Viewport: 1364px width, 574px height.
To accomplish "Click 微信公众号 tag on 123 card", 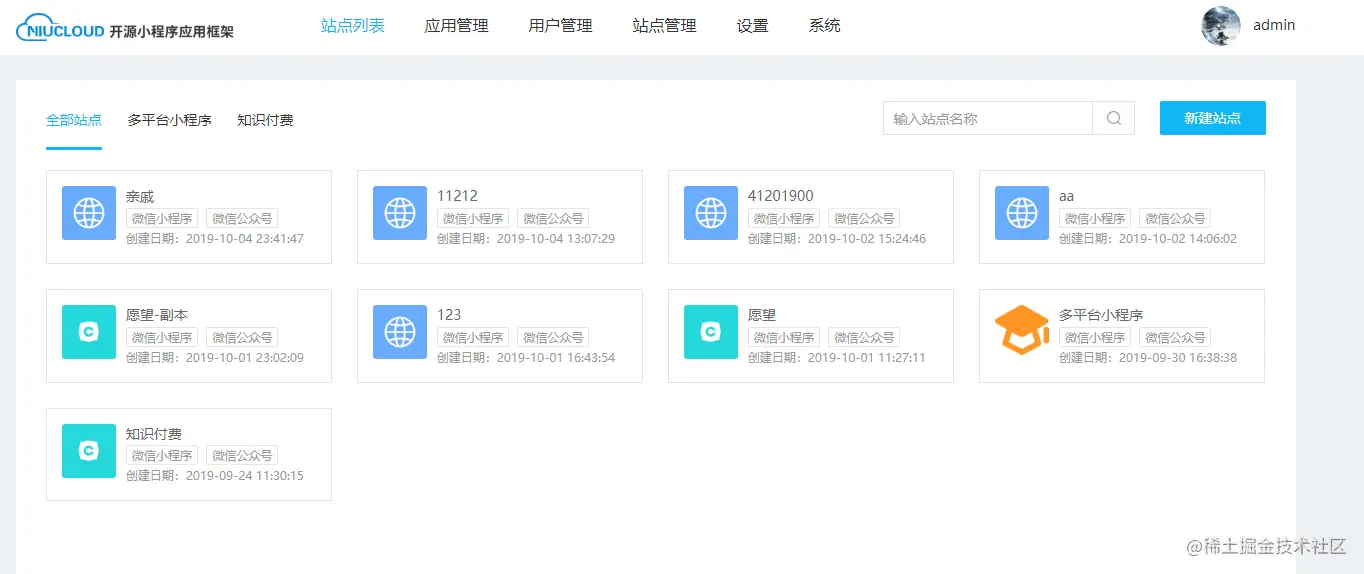I will tap(553, 337).
